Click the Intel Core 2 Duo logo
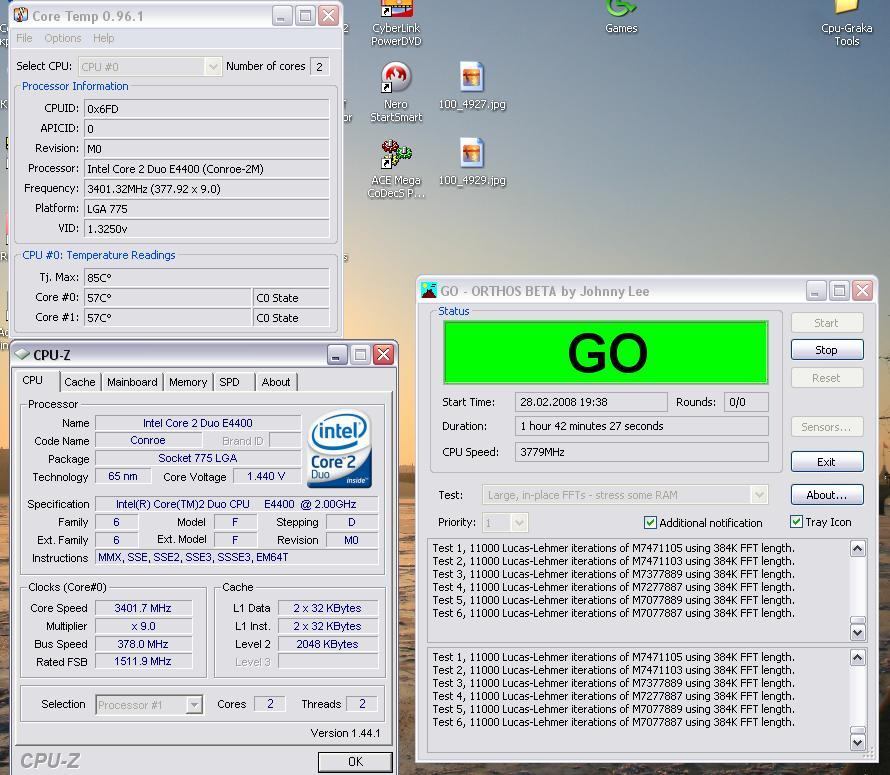The image size is (890, 775). pos(339,449)
